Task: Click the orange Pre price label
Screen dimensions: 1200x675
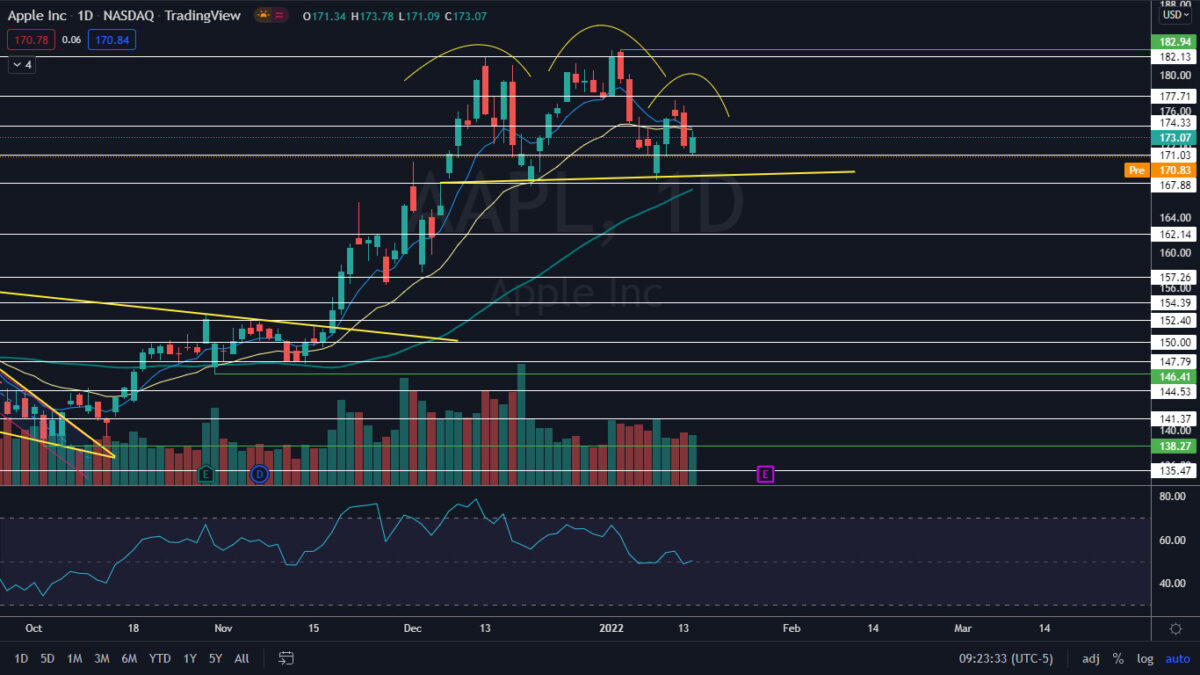Action: [1136, 170]
